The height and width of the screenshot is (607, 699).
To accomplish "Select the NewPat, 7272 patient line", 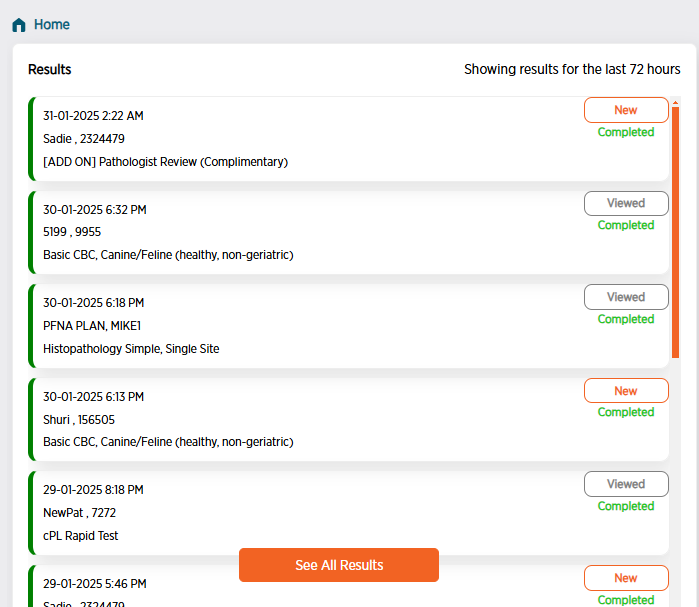I will tap(79, 513).
